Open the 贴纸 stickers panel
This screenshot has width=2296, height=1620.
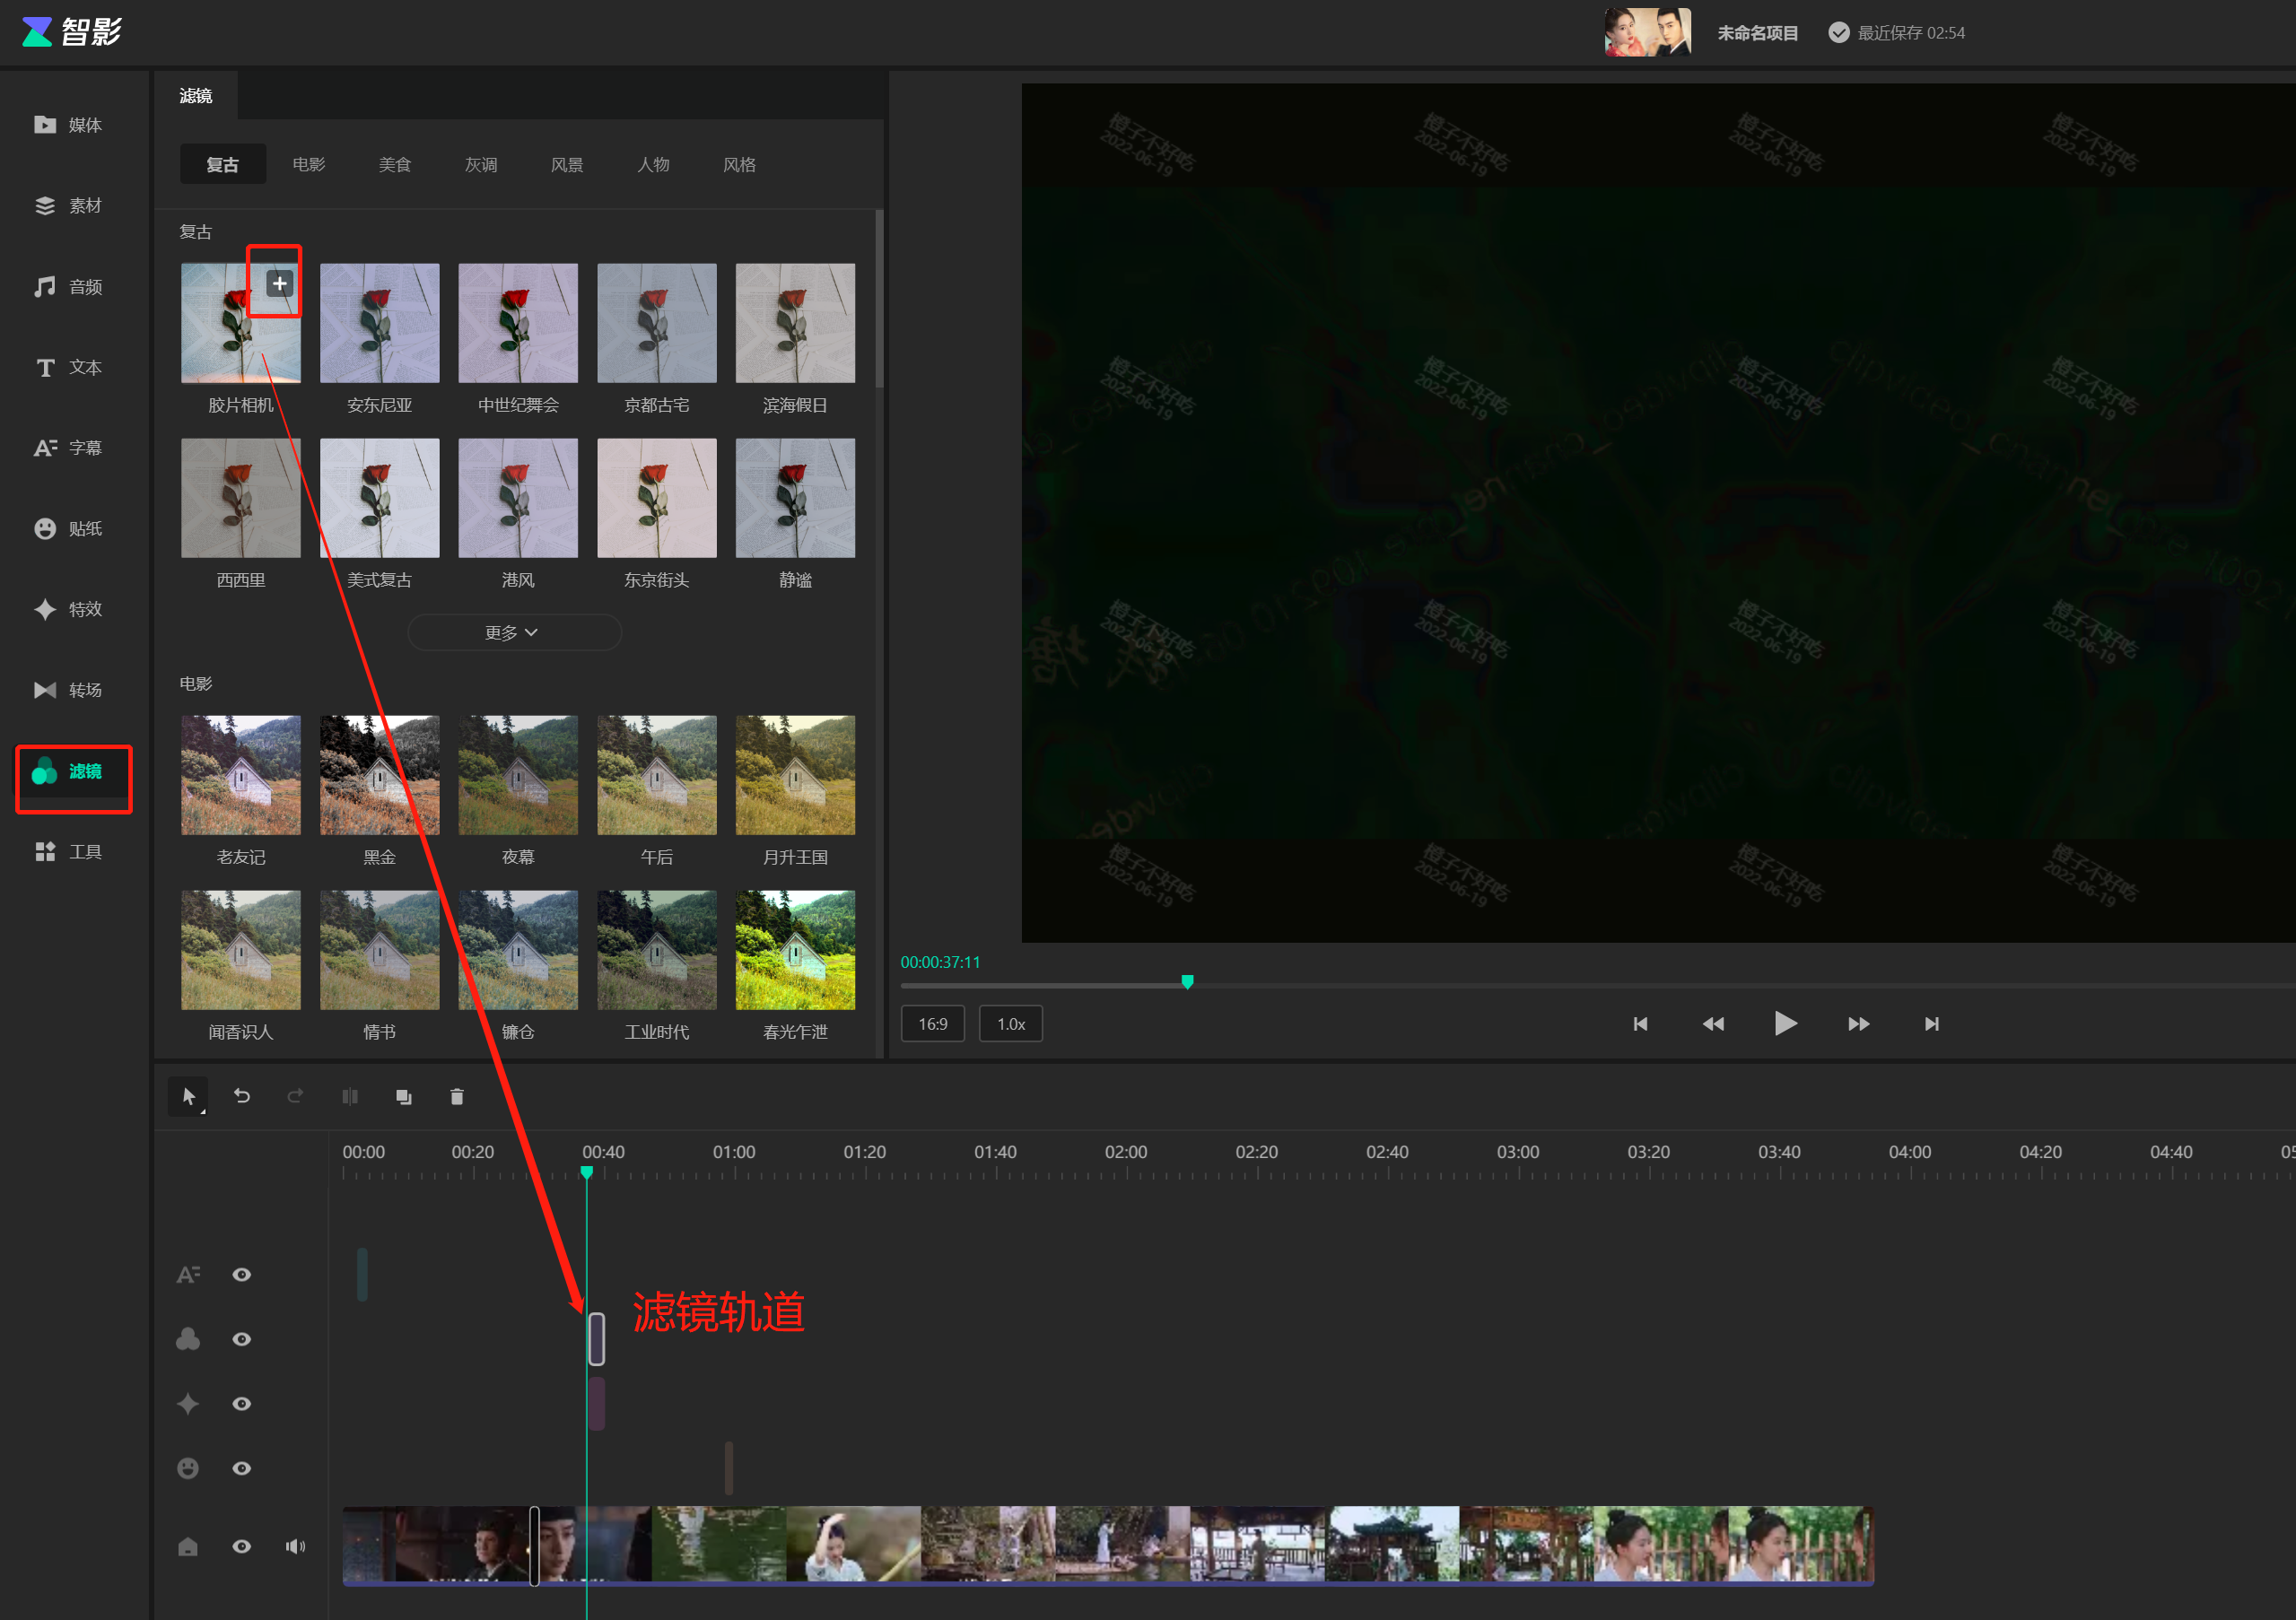(69, 529)
